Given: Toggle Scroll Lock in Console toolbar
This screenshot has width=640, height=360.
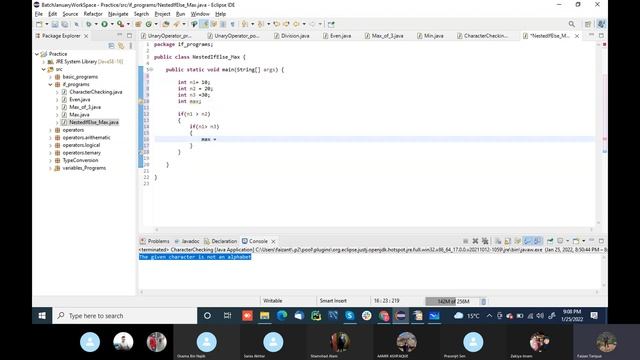Looking at the screenshot, I should (x=508, y=241).
